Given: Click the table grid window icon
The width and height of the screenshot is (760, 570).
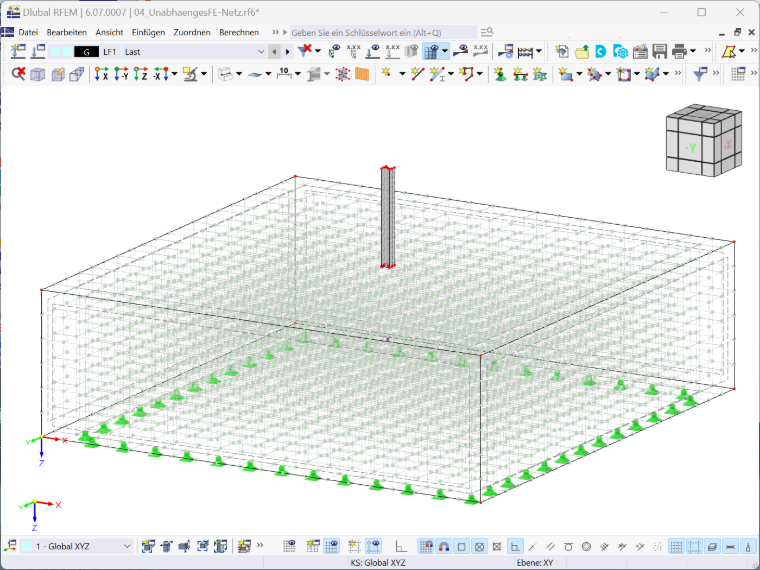Looking at the screenshot, I should coord(738,74).
